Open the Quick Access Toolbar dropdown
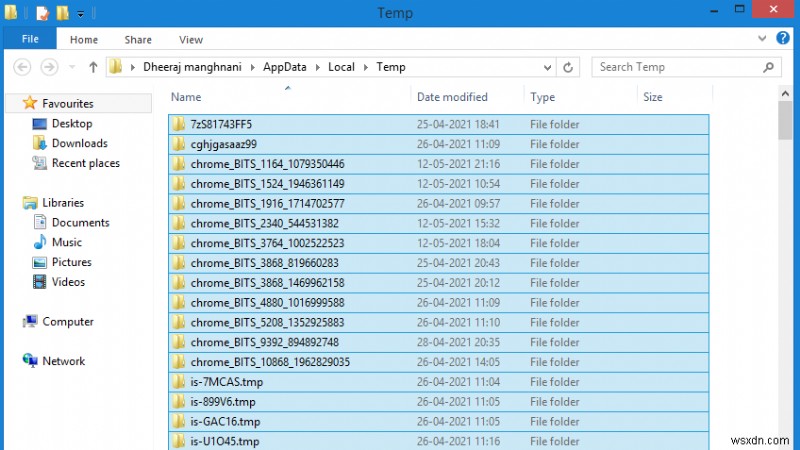800x450 pixels. 81,14
